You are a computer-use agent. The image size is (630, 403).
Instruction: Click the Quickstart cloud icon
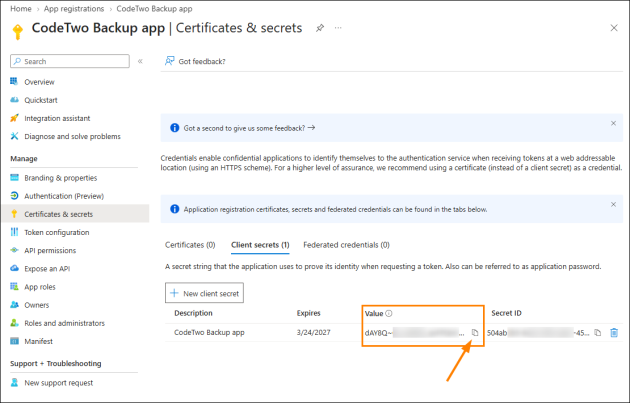(14, 100)
